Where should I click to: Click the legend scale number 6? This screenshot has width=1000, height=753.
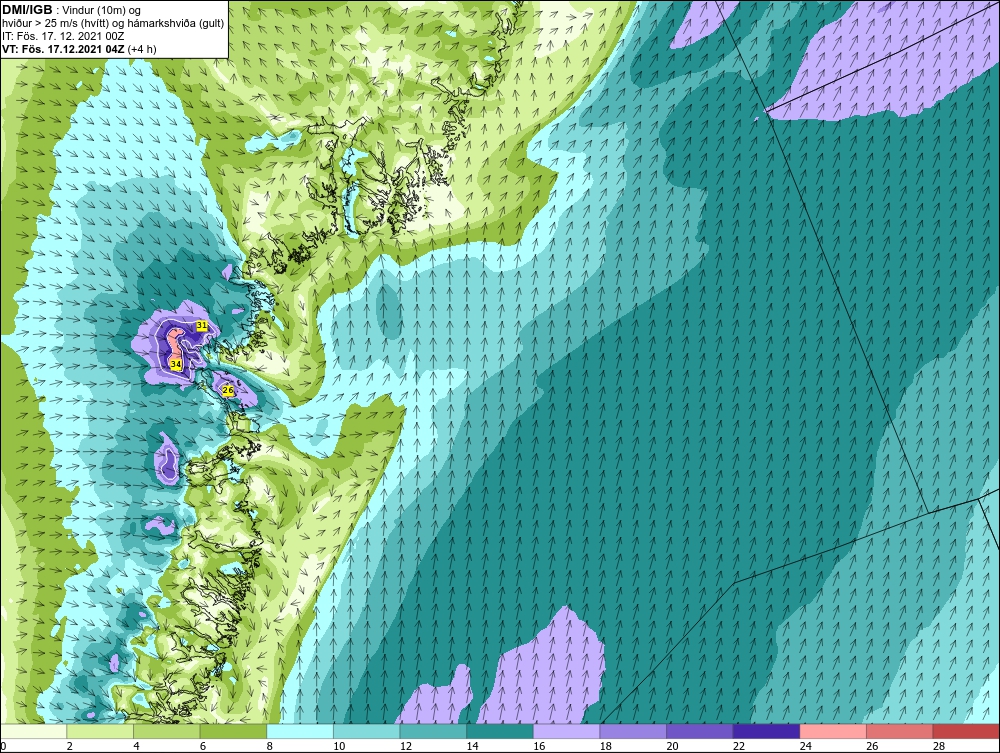pyautogui.click(x=203, y=746)
